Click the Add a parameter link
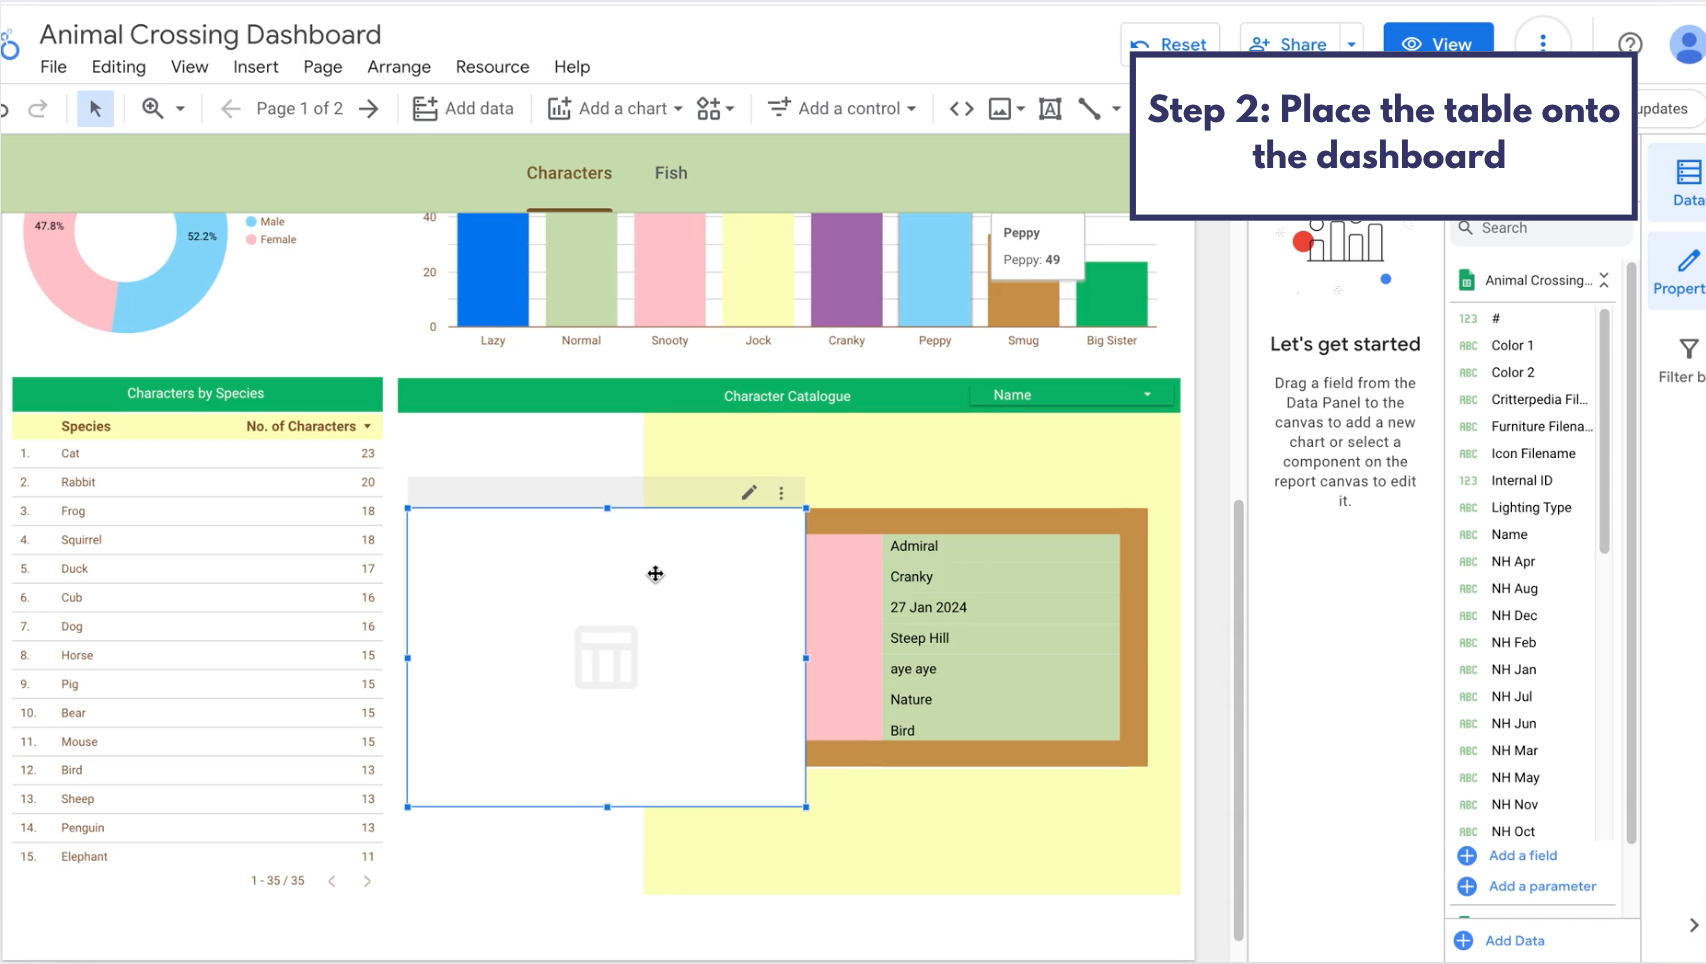Image resolution: width=1706 pixels, height=964 pixels. coord(1542,886)
